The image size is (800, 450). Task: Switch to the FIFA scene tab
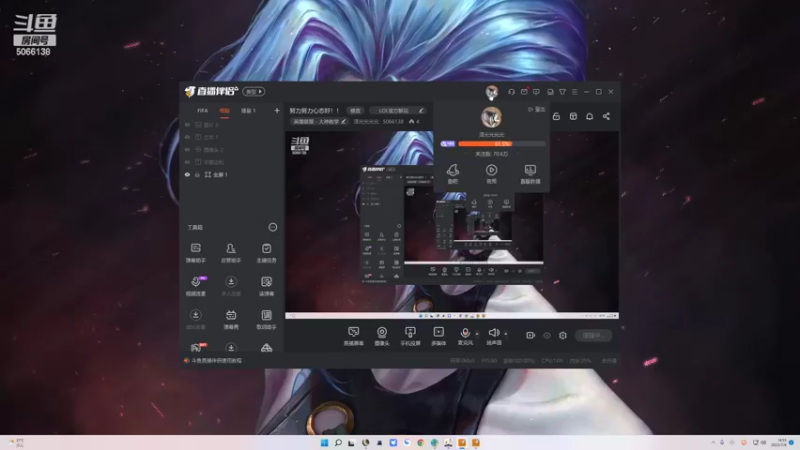[x=203, y=111]
